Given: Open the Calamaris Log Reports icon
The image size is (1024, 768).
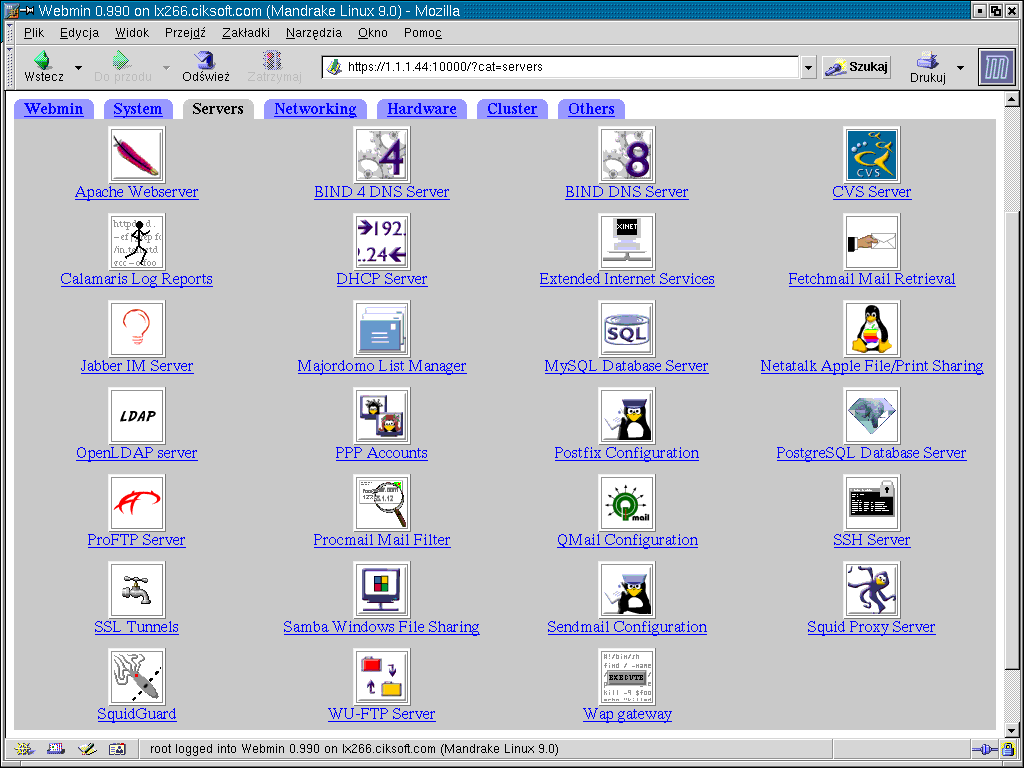Looking at the screenshot, I should (x=136, y=242).
